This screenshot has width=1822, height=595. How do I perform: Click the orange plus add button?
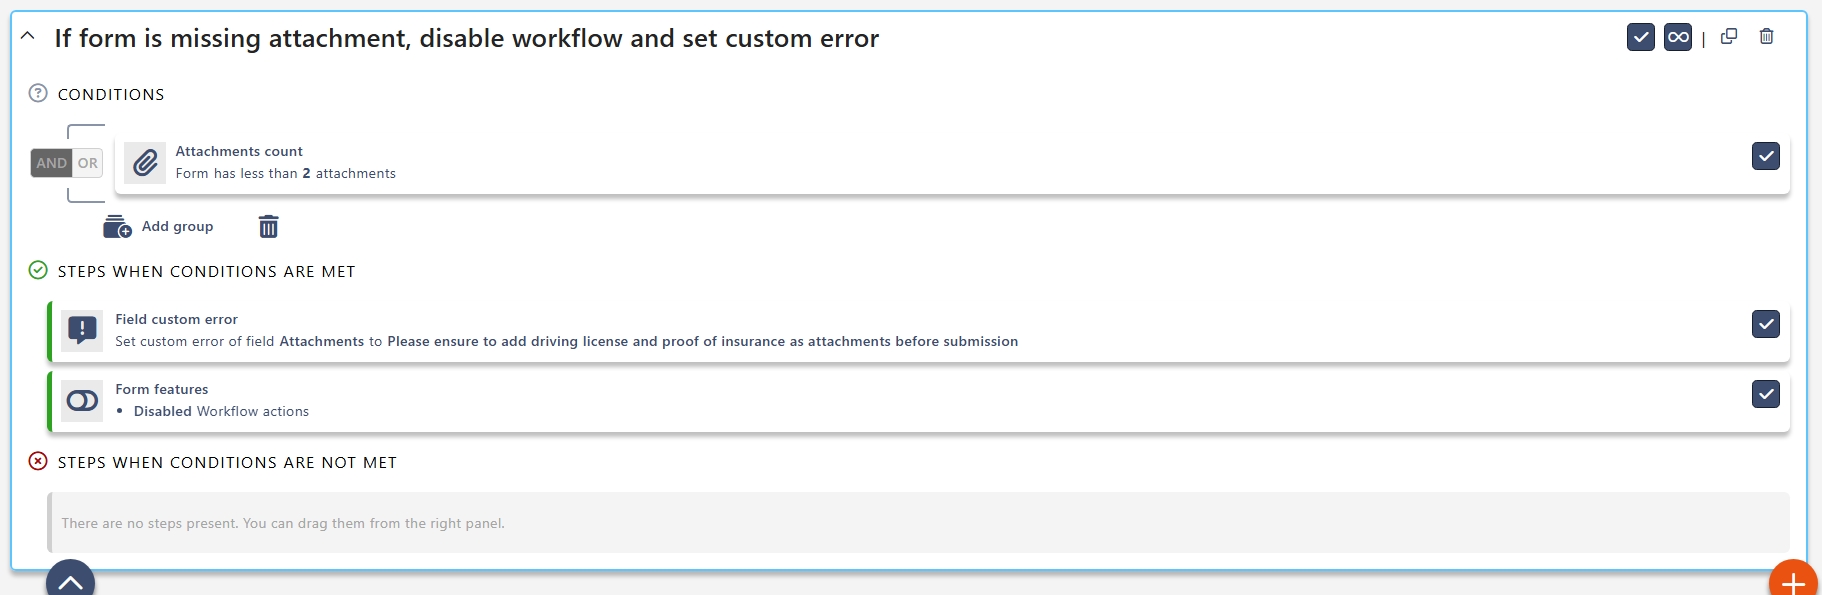[x=1793, y=581]
